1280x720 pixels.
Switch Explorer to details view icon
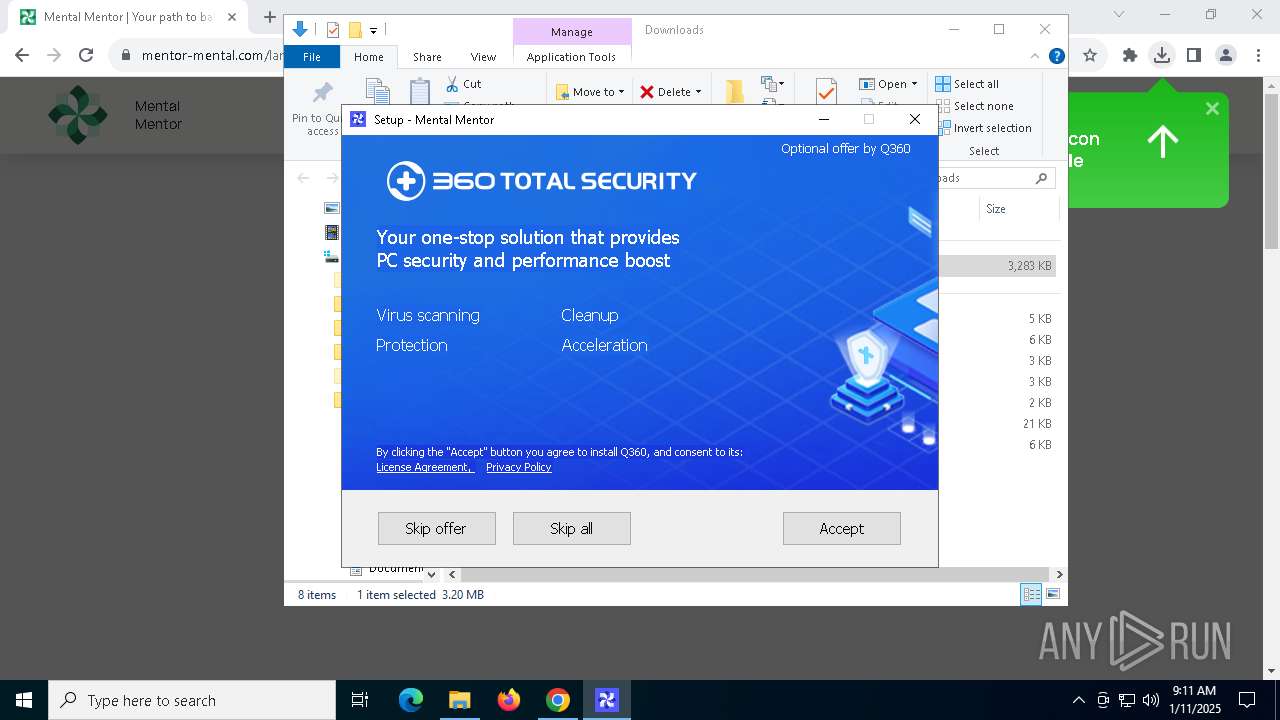tap(1031, 594)
